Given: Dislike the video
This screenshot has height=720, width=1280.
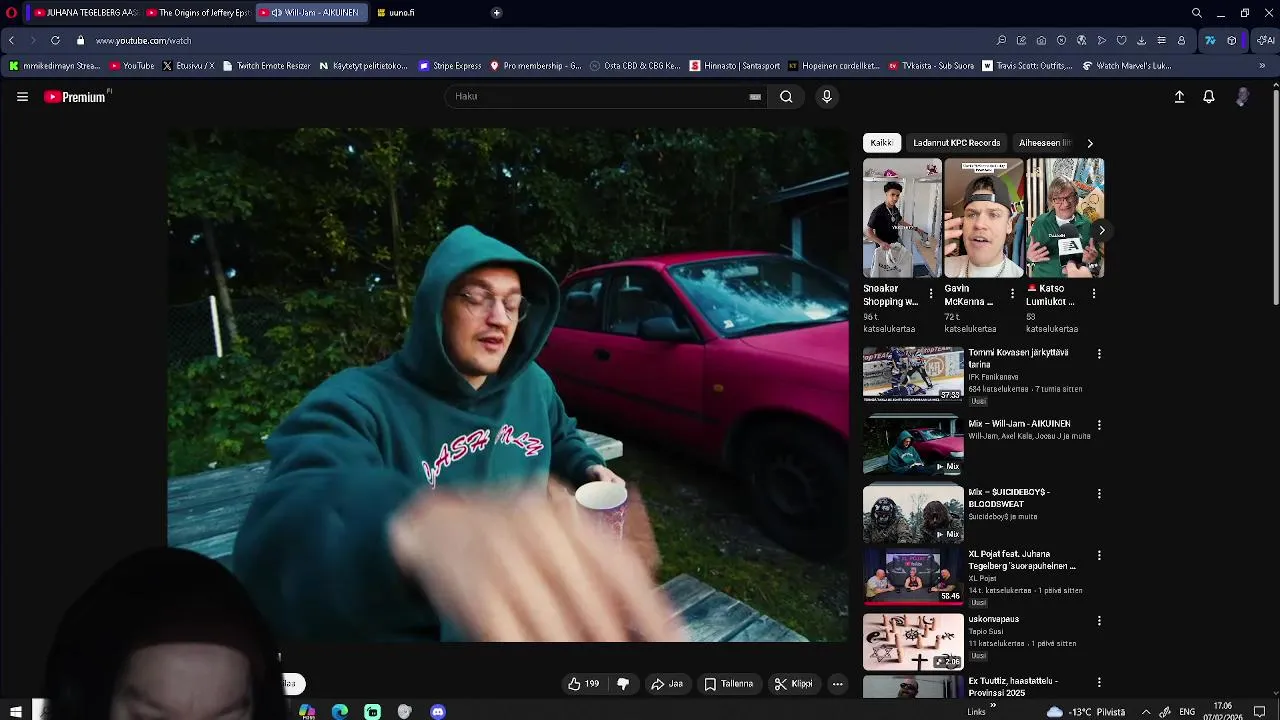Looking at the screenshot, I should point(623,684).
